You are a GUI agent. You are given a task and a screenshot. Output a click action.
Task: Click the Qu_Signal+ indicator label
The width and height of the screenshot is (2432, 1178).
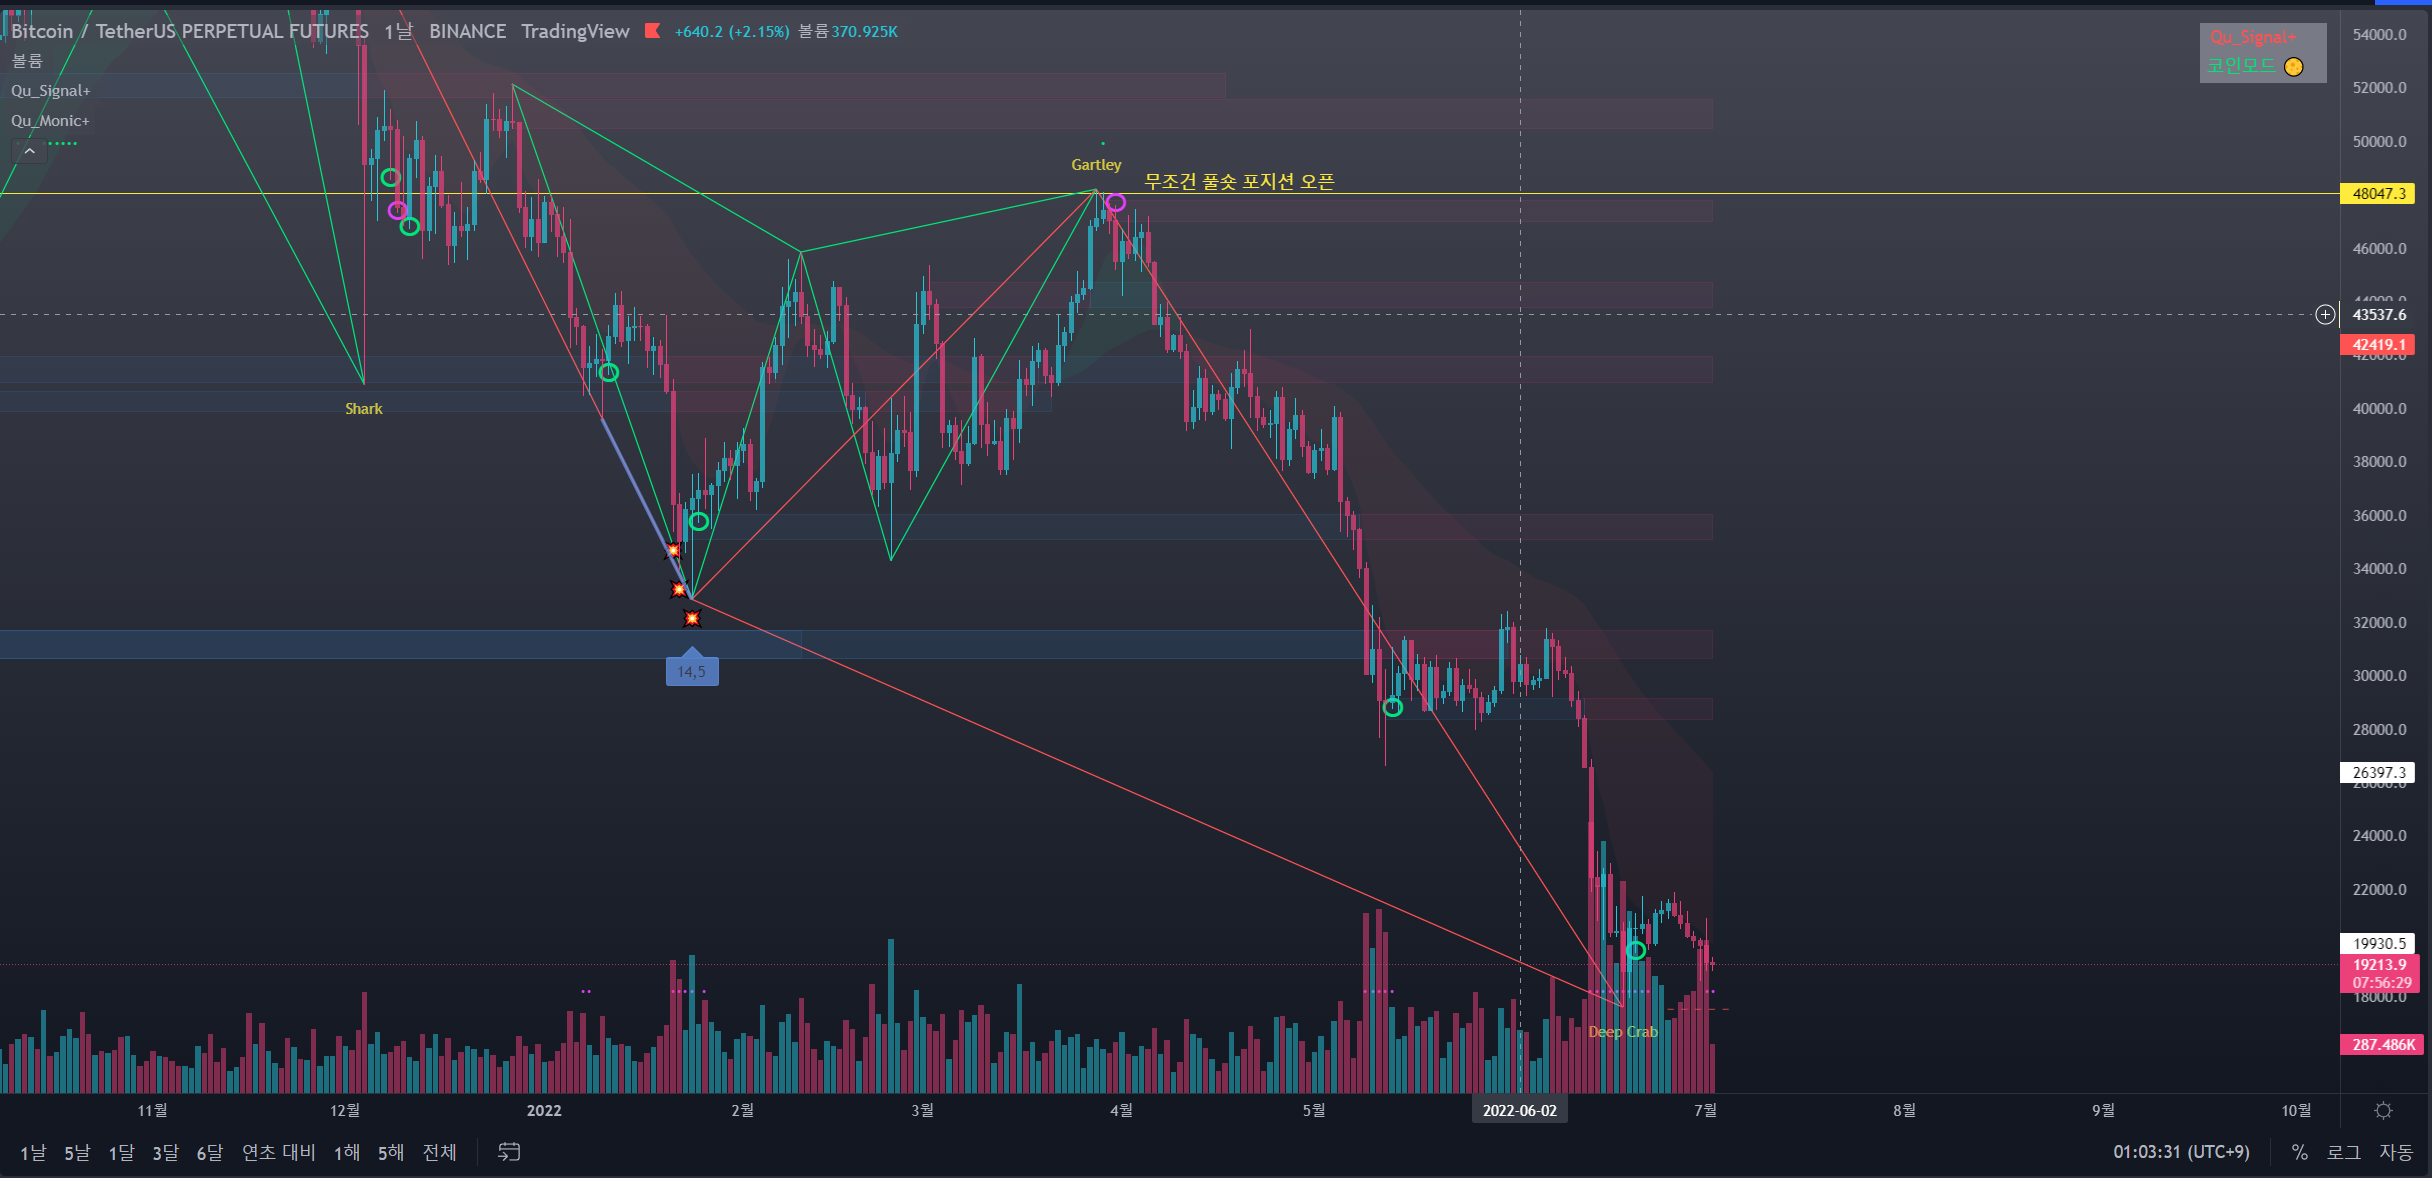pos(51,91)
